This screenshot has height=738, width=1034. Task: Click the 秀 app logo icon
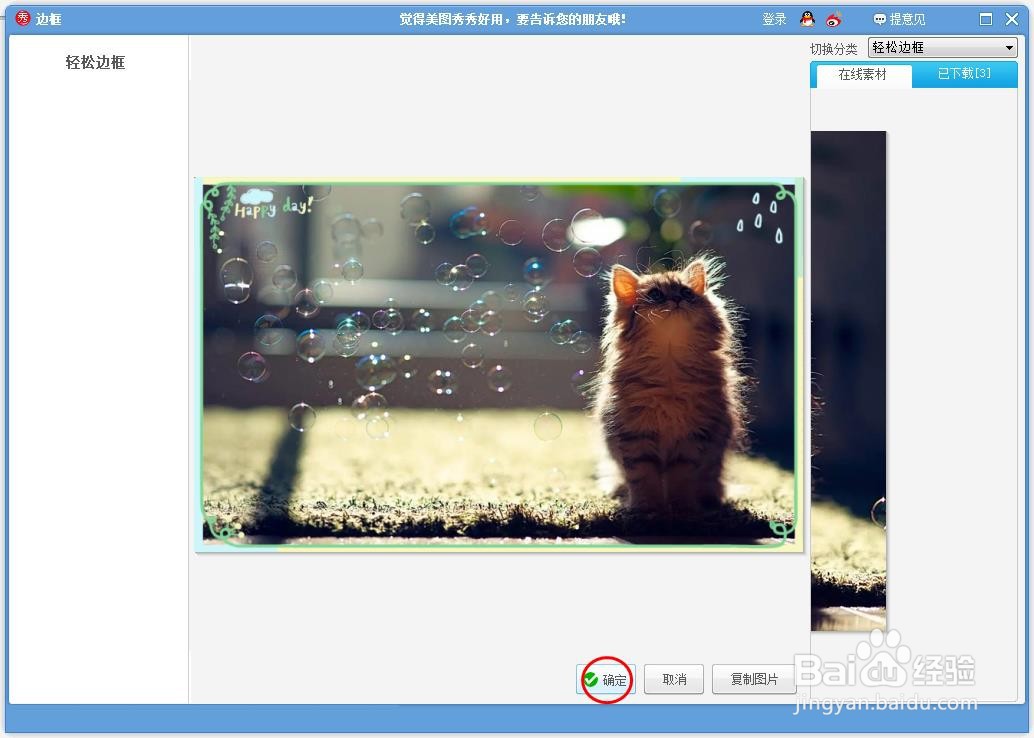(23, 18)
